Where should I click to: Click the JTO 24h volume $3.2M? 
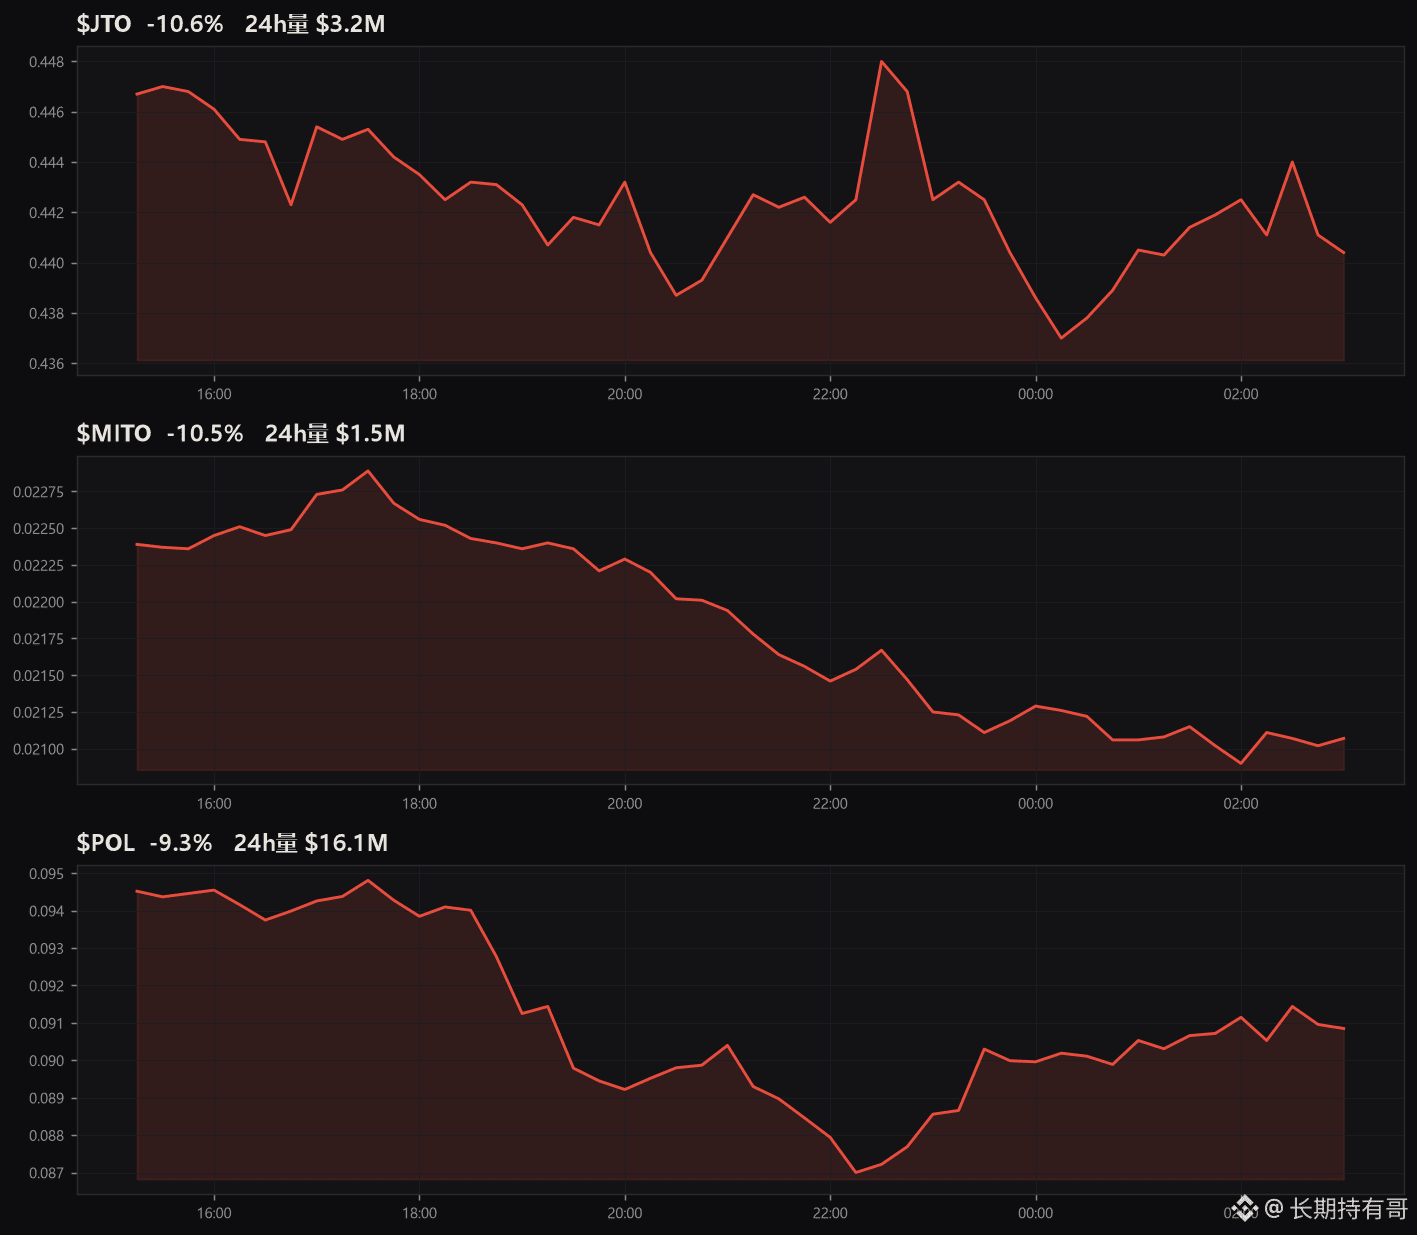point(315,24)
